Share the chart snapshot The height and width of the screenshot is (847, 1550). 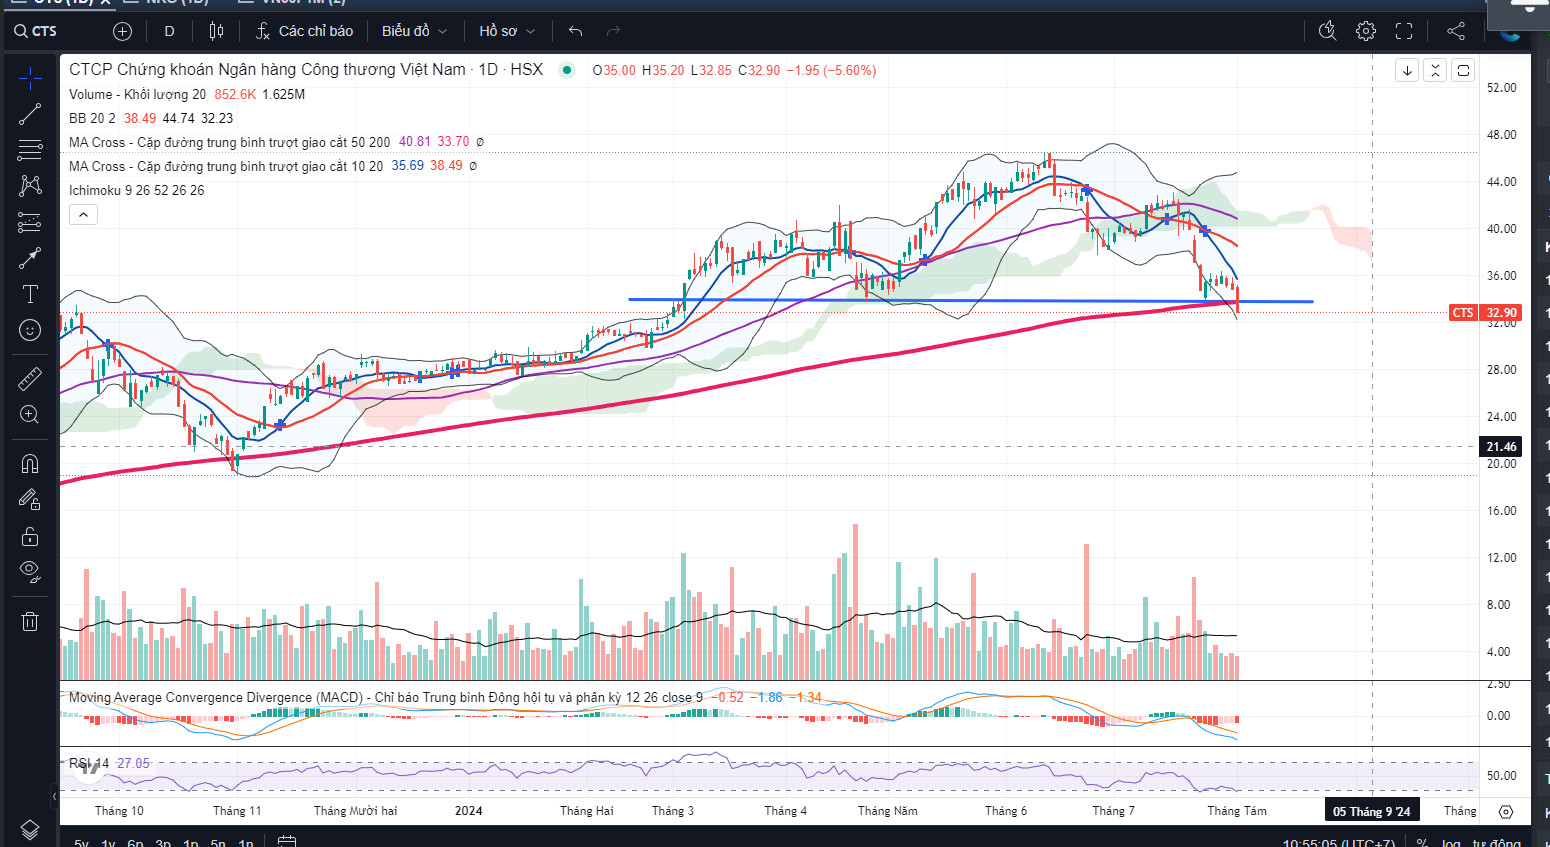click(1456, 31)
